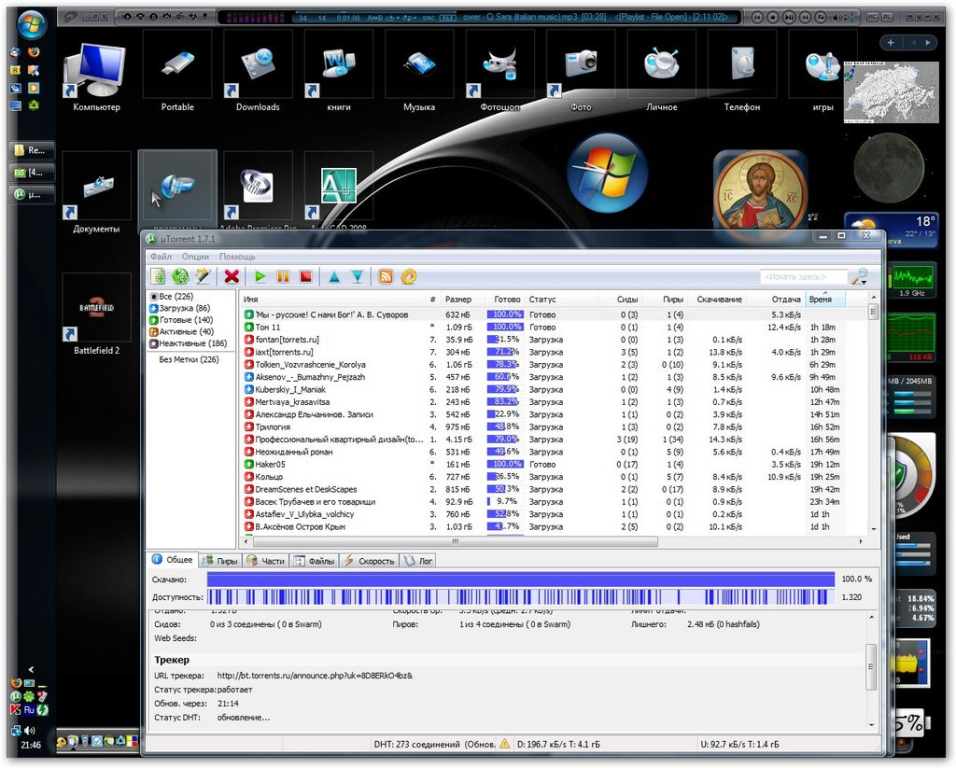Select the Неактивные (186) category
This screenshot has height=768, width=956.
[188, 343]
